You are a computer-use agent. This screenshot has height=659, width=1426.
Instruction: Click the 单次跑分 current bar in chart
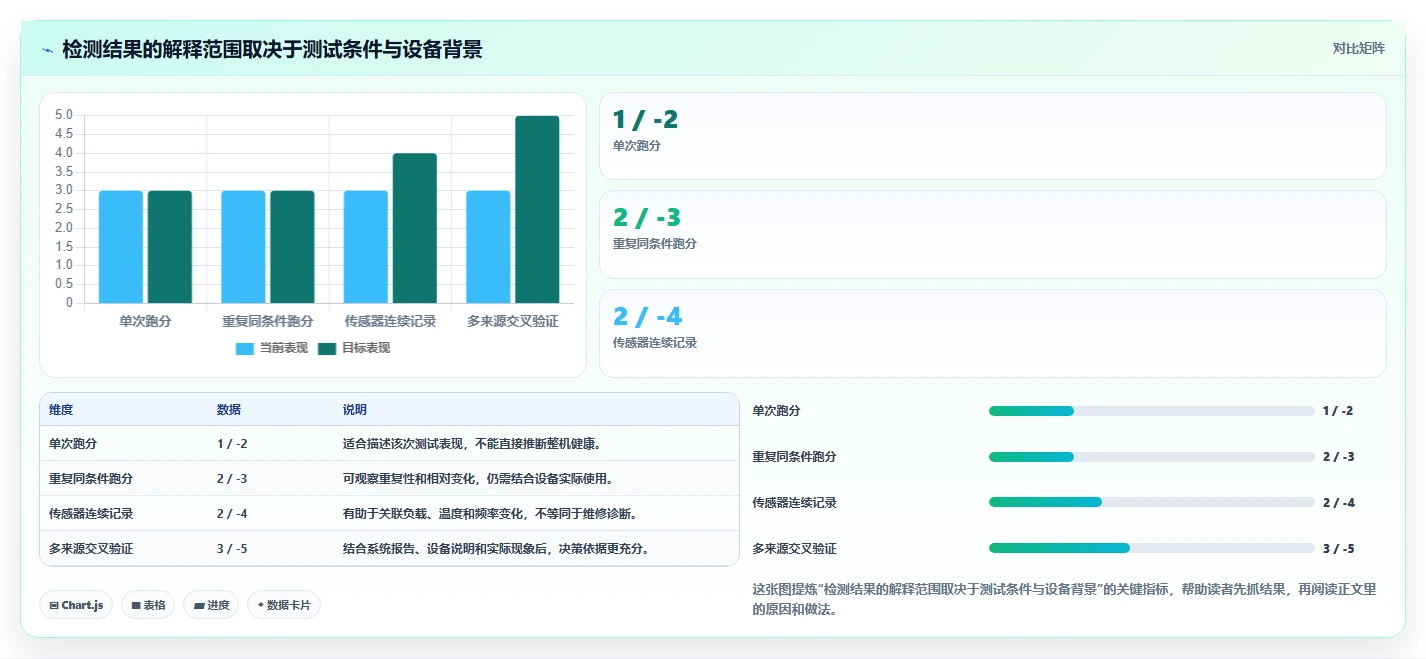coord(121,247)
